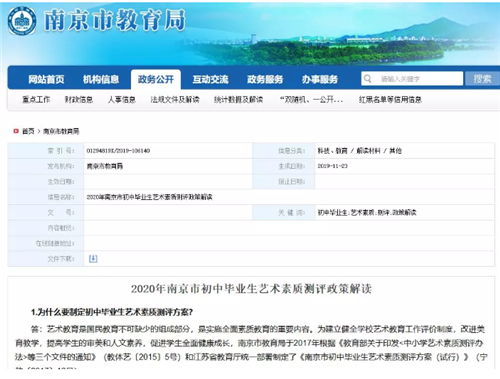Open 法规文件及解读 submenu link

coord(175,99)
